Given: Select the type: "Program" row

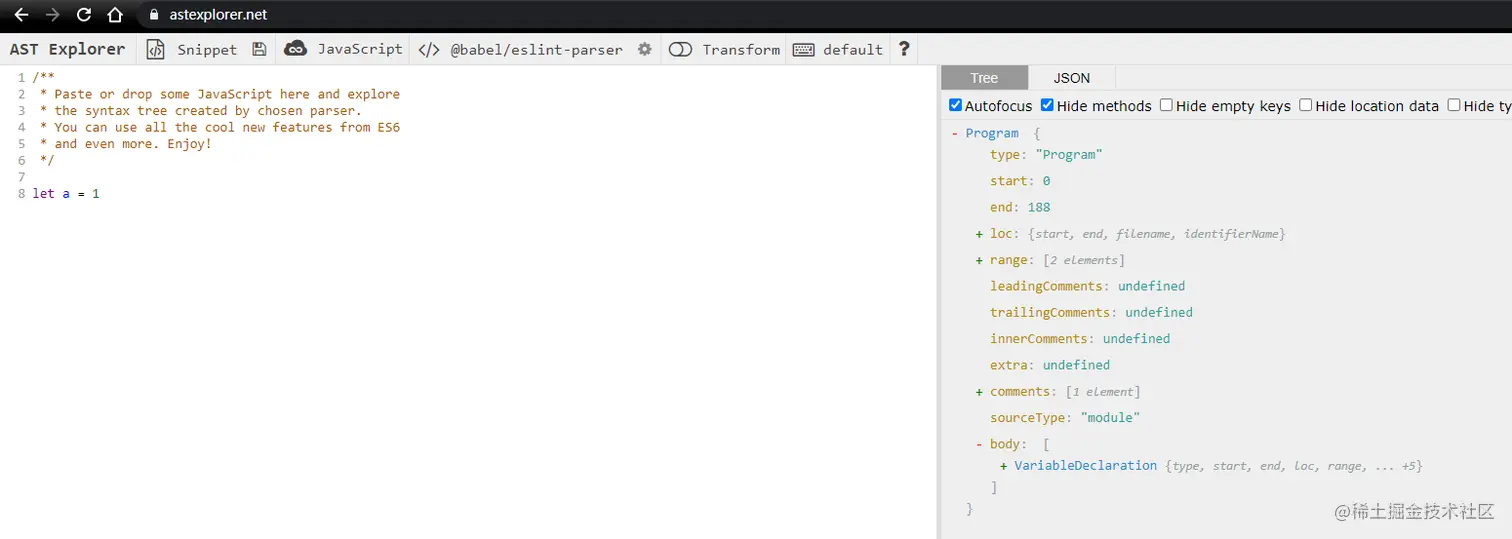Looking at the screenshot, I should [1046, 155].
